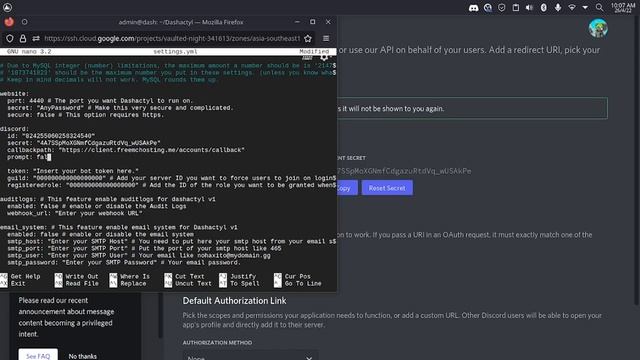The width and height of the screenshot is (640, 360).
Task: Click the 'Write Out' nano shortcut label
Action: pos(82,276)
